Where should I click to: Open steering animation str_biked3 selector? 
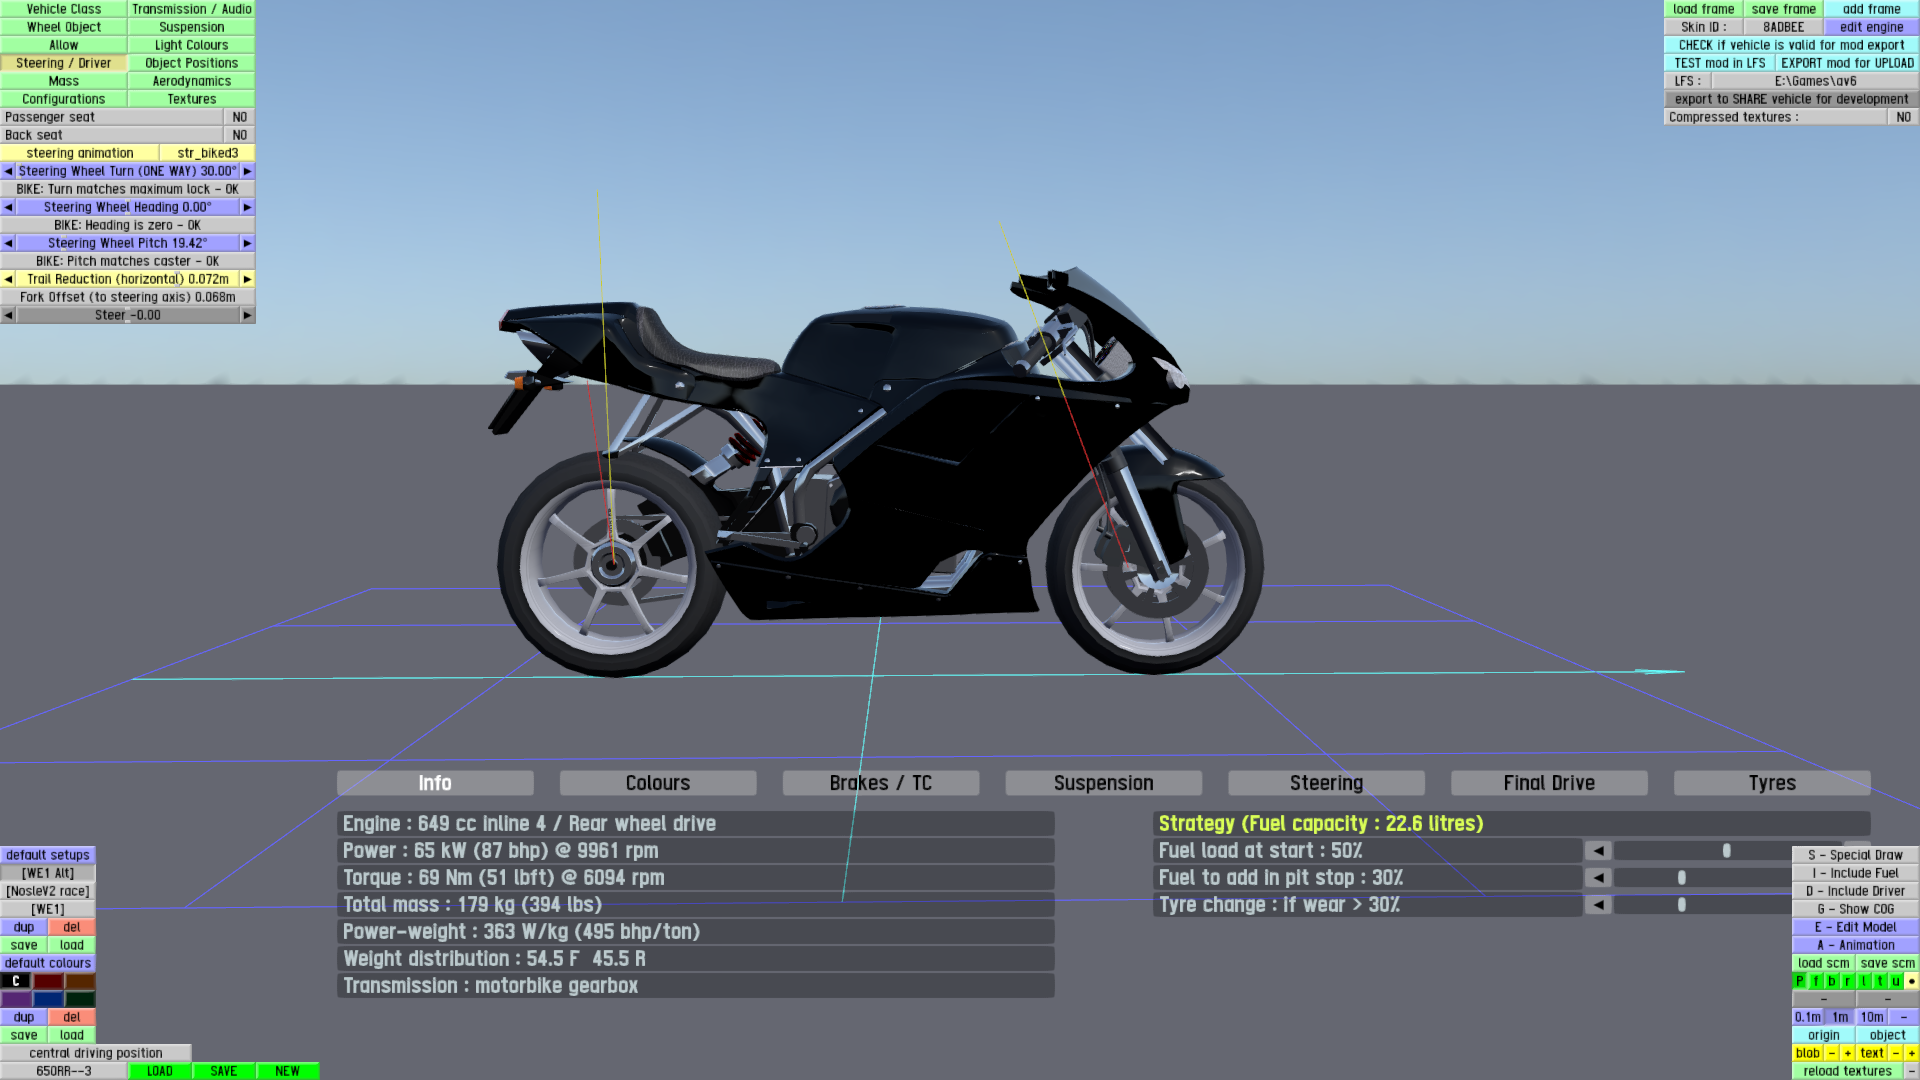[207, 153]
